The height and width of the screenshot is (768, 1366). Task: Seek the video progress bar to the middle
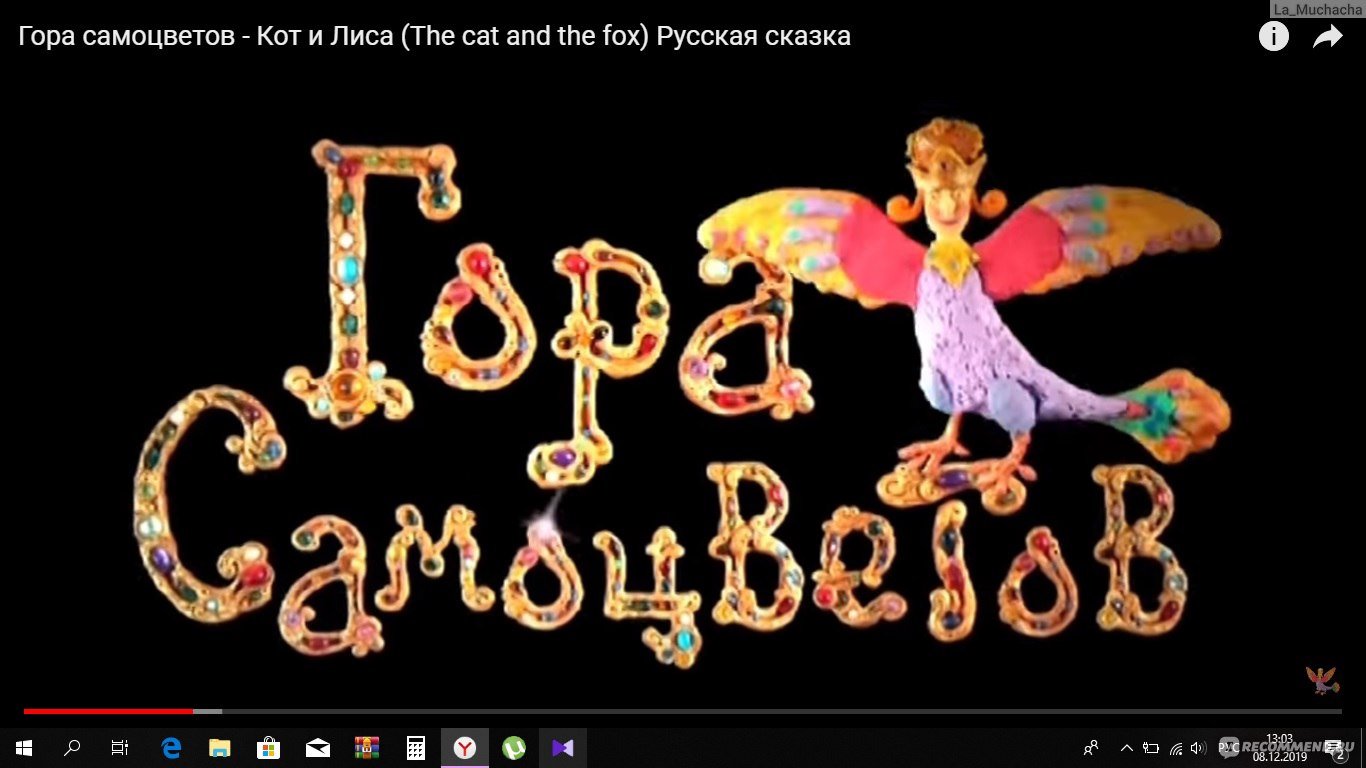tap(683, 711)
